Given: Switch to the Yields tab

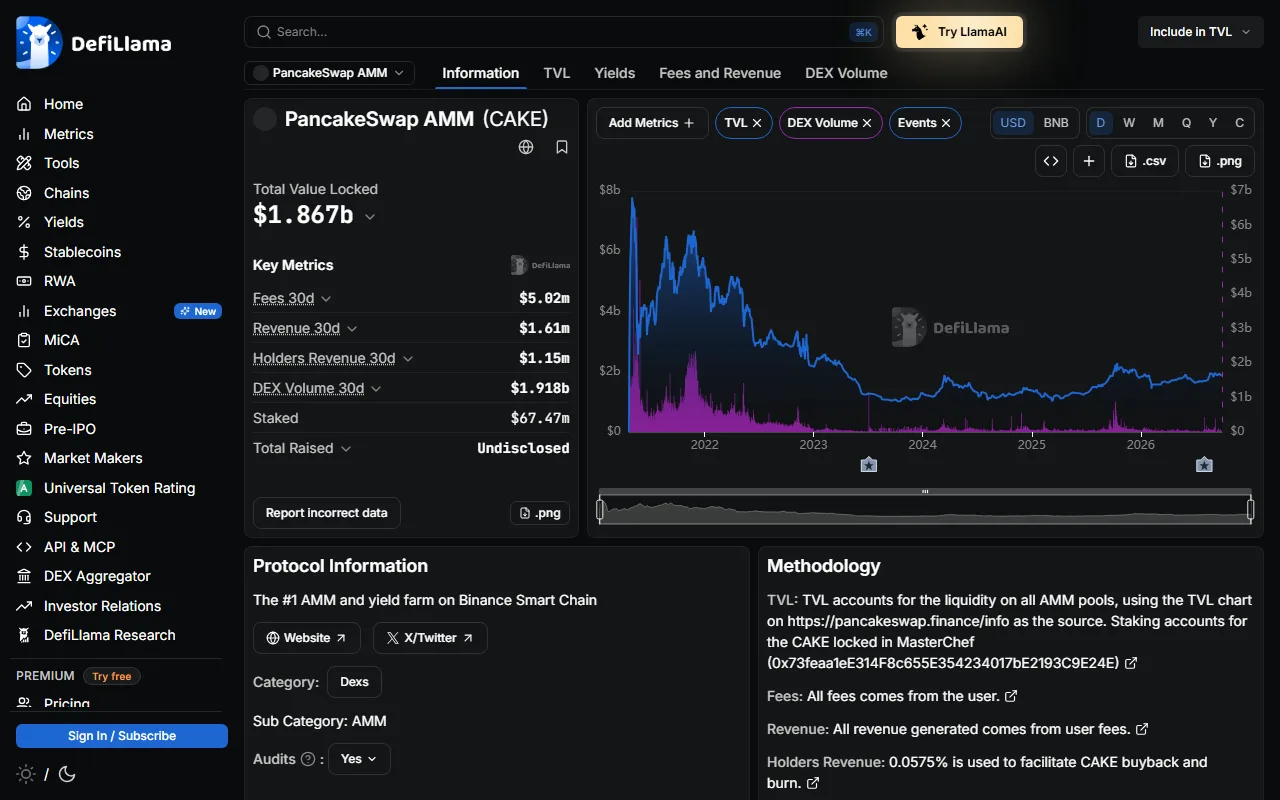Looking at the screenshot, I should pos(615,73).
